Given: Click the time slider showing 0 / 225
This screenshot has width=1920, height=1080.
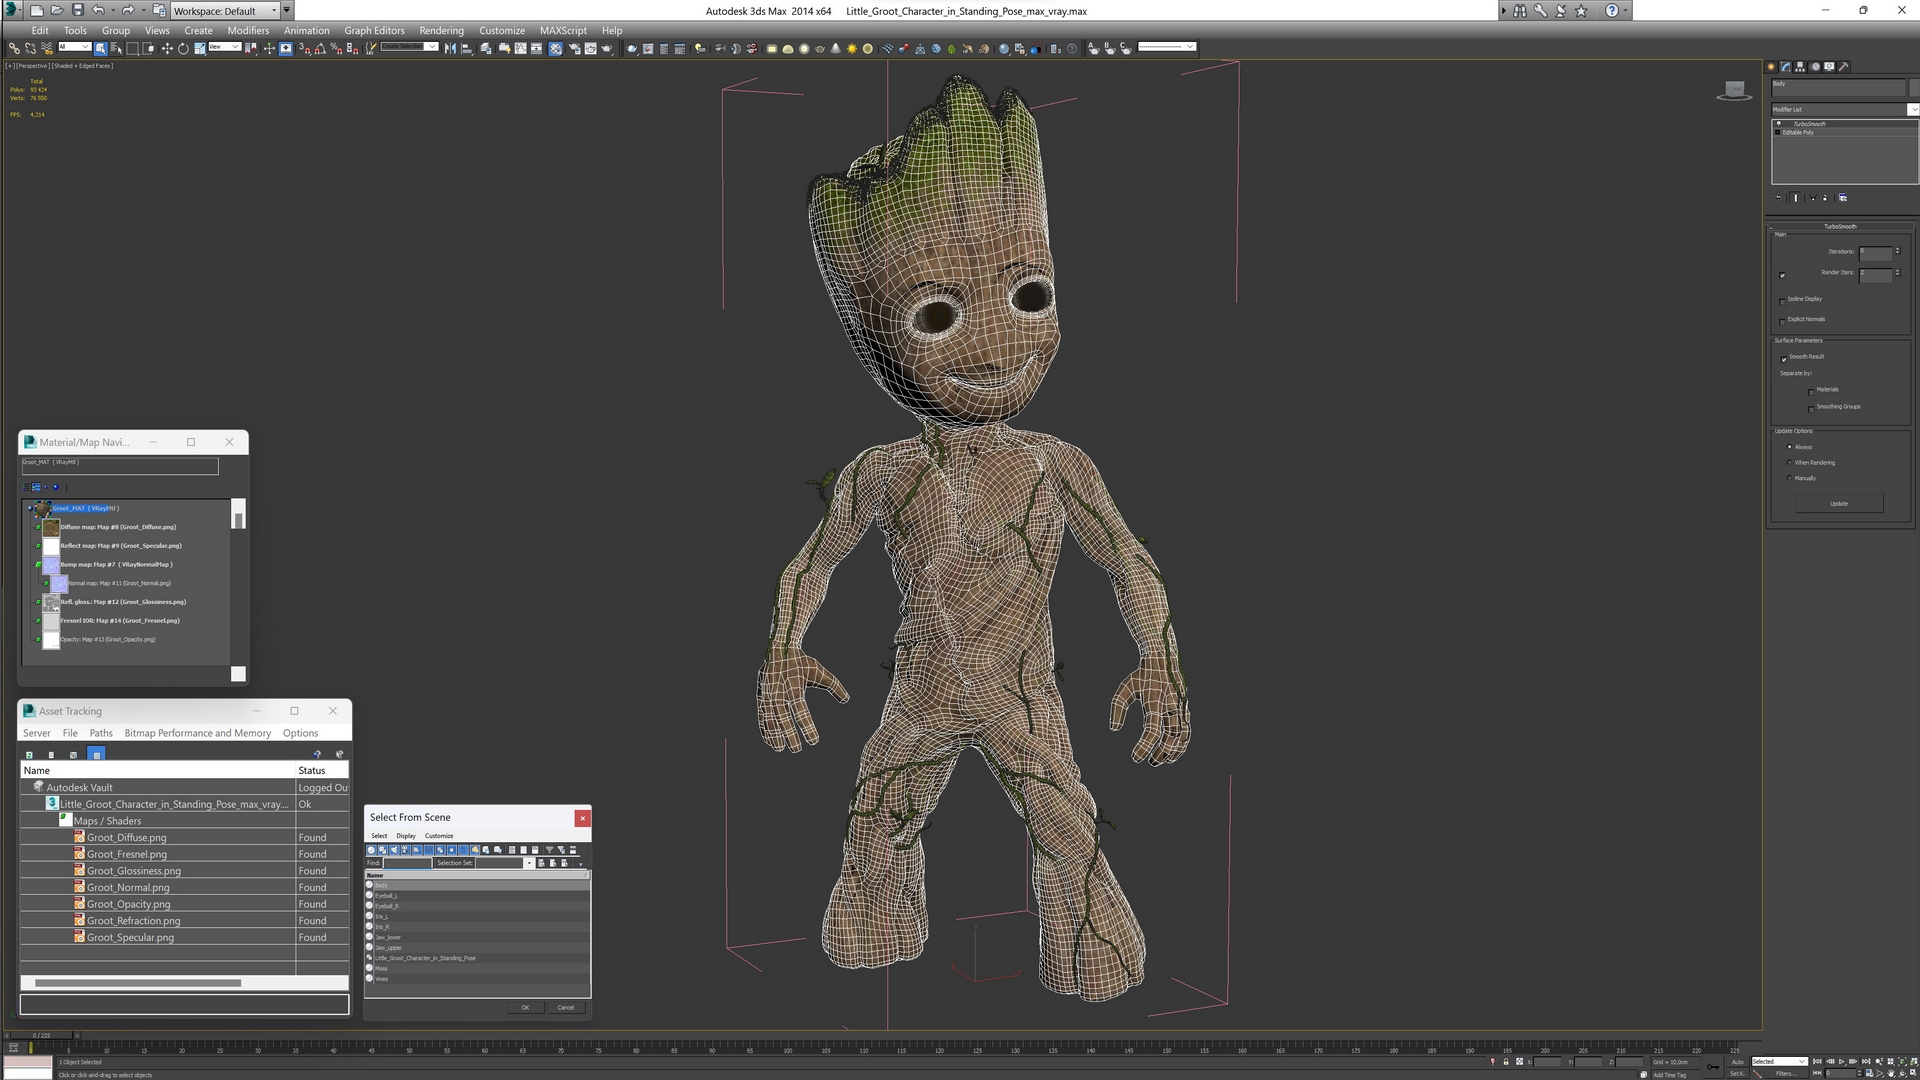Looking at the screenshot, I should [x=42, y=1035].
